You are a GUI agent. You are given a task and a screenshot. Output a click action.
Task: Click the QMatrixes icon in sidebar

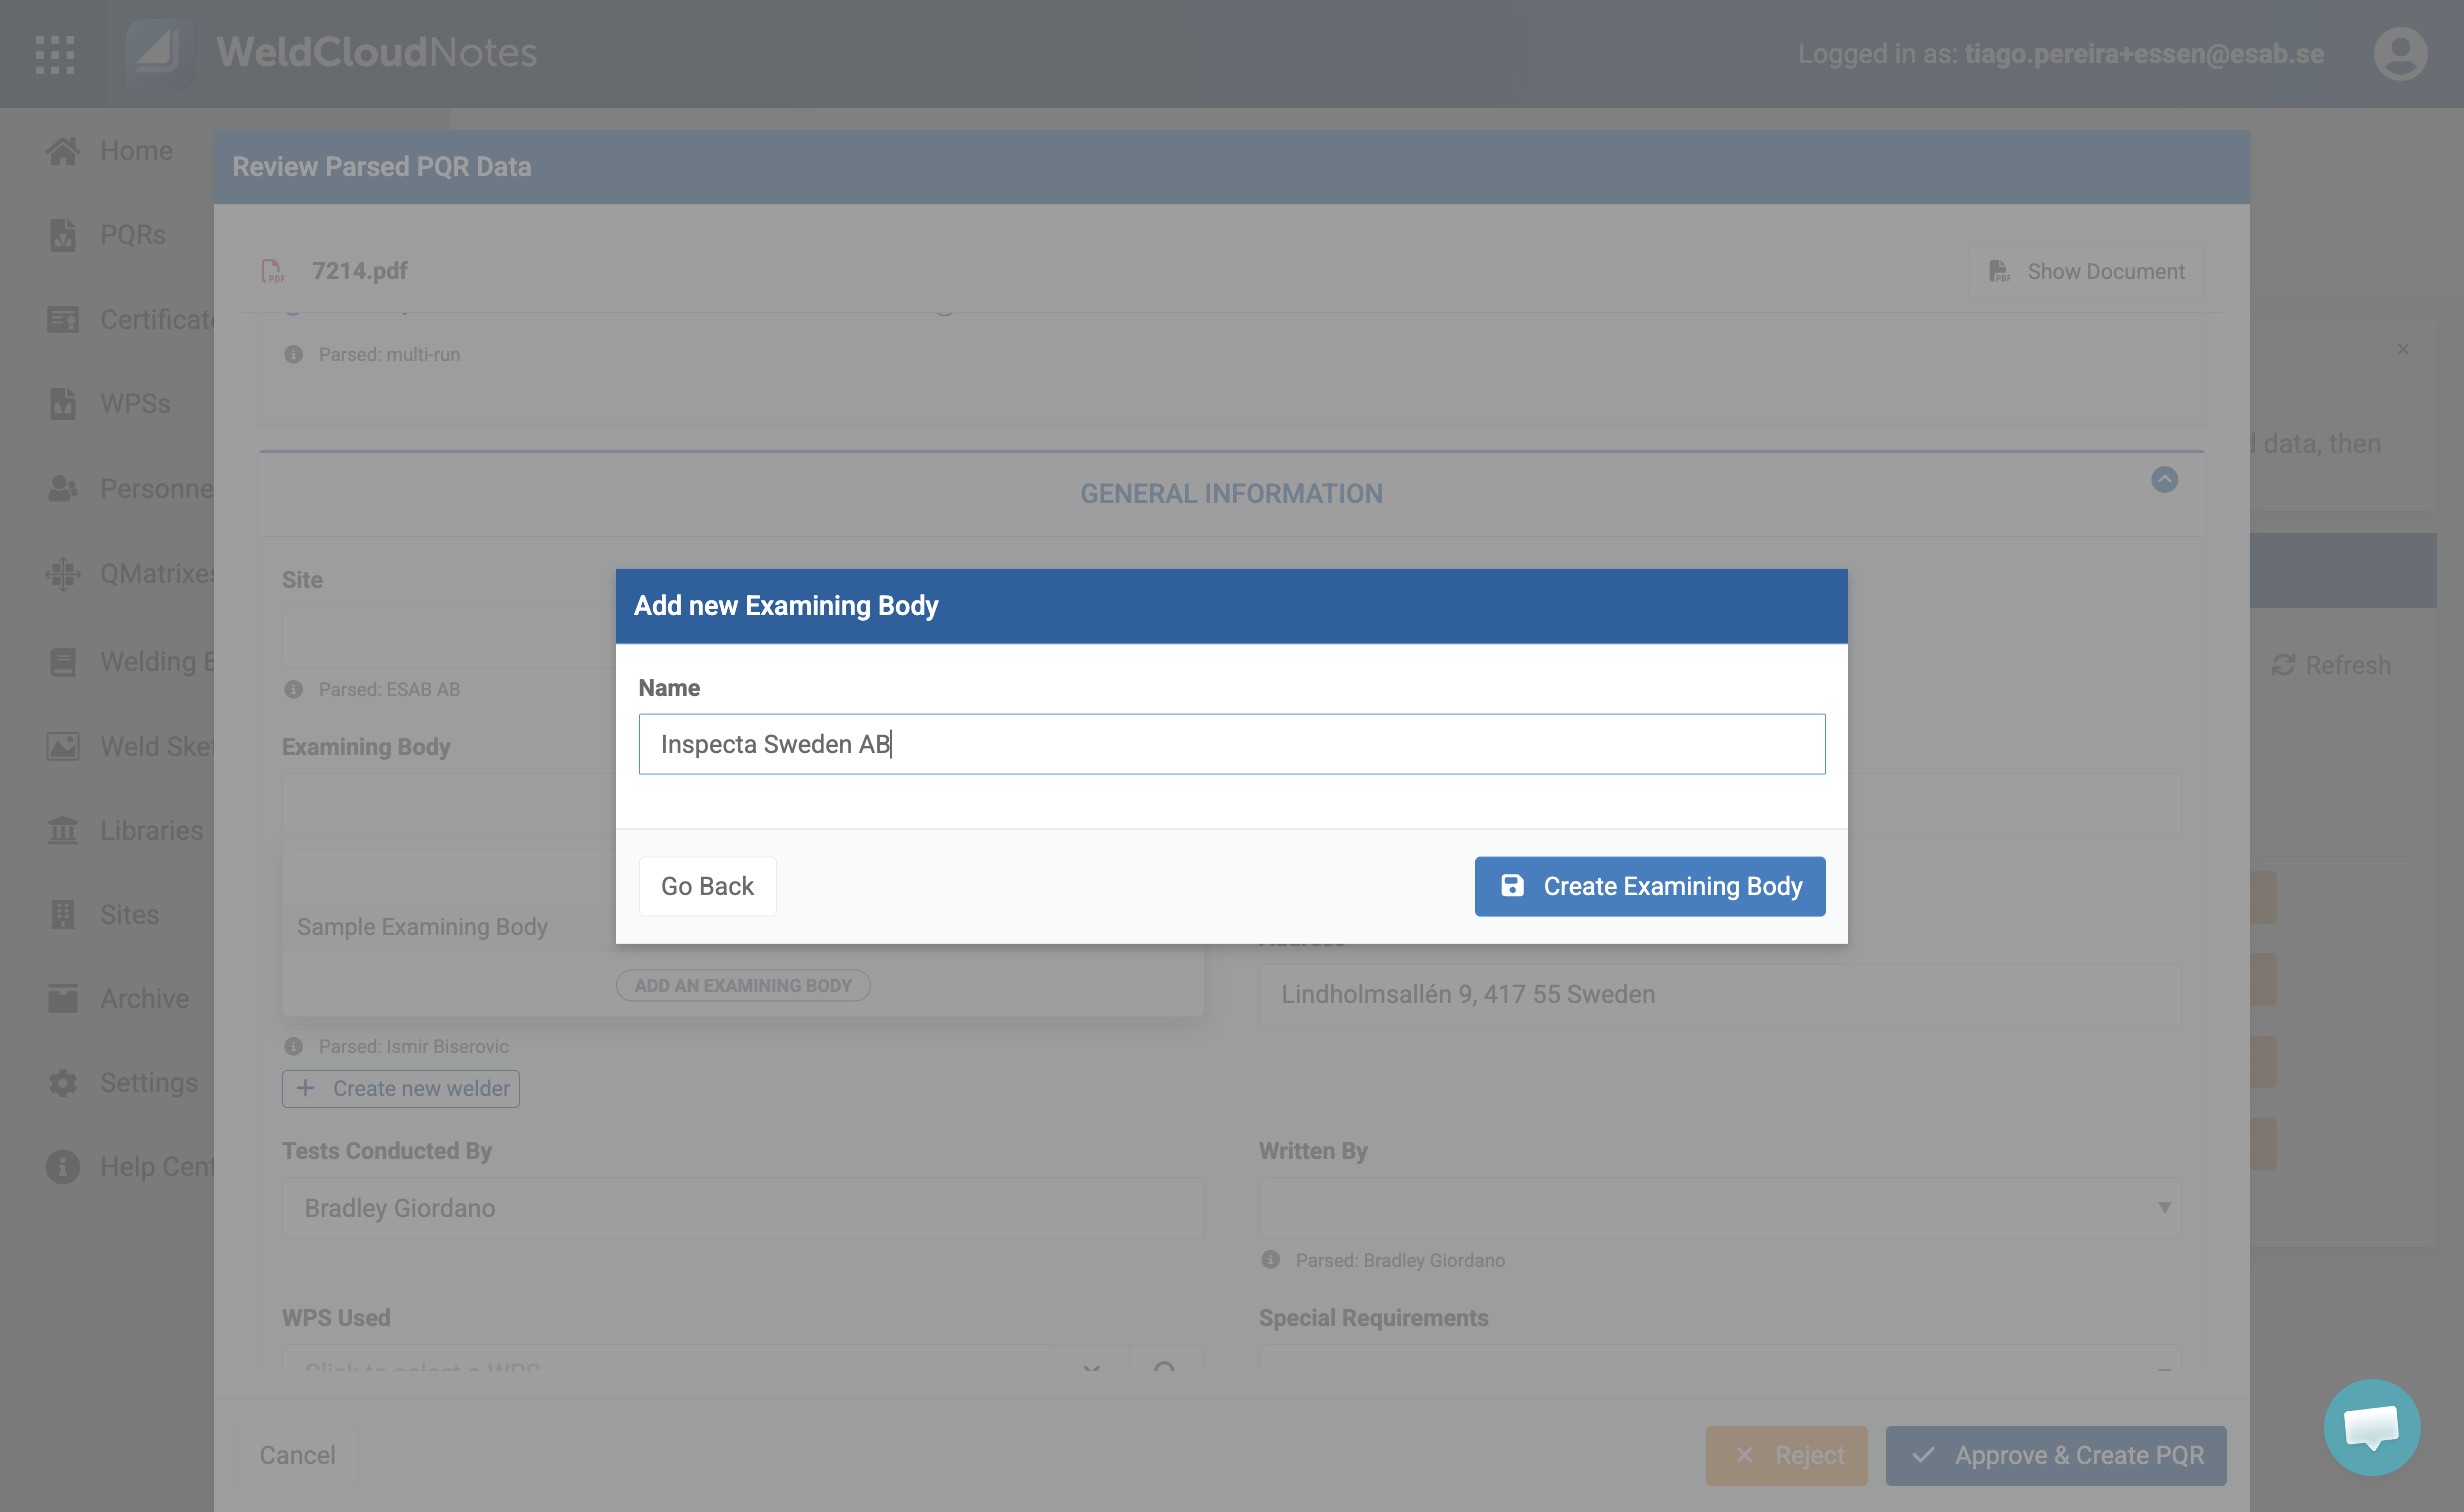pyautogui.click(x=62, y=574)
